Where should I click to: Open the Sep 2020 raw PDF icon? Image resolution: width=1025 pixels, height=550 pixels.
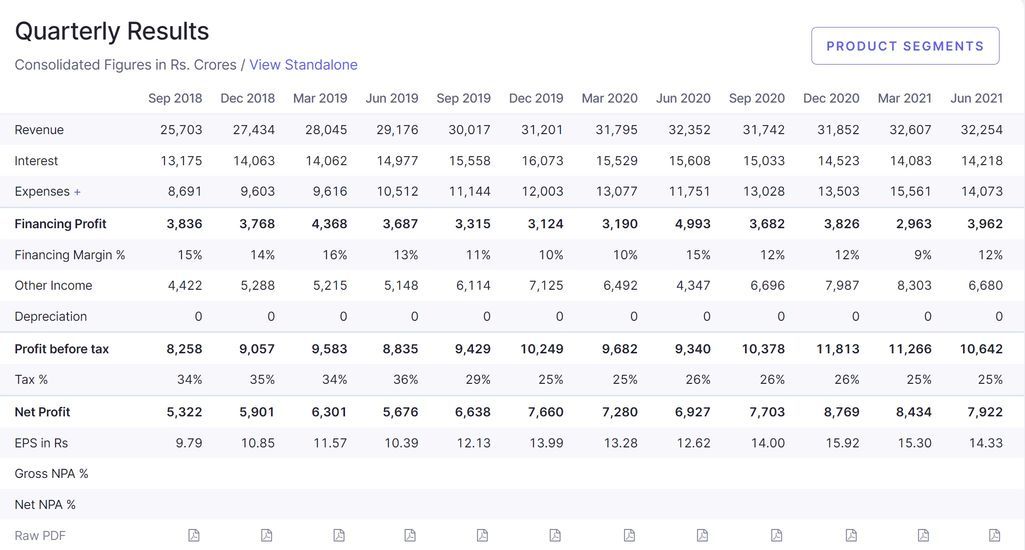(x=776, y=536)
